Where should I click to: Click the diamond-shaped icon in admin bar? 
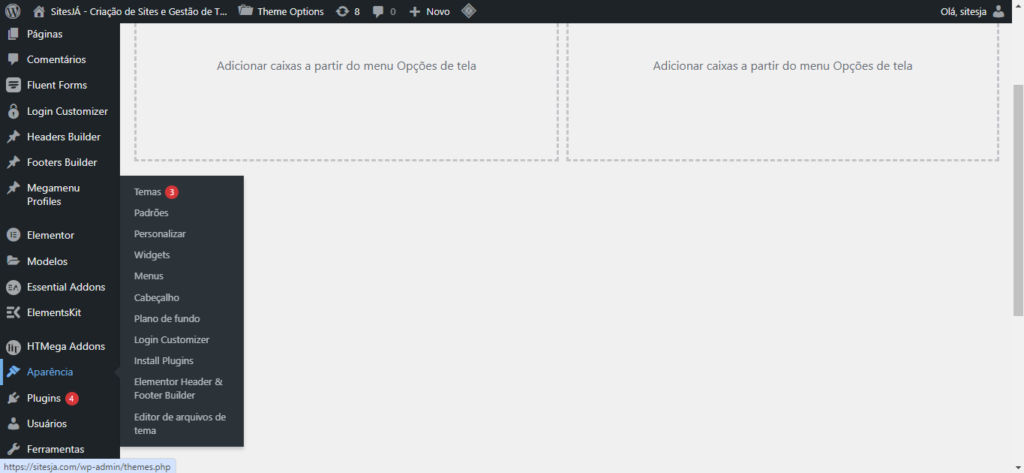click(468, 11)
